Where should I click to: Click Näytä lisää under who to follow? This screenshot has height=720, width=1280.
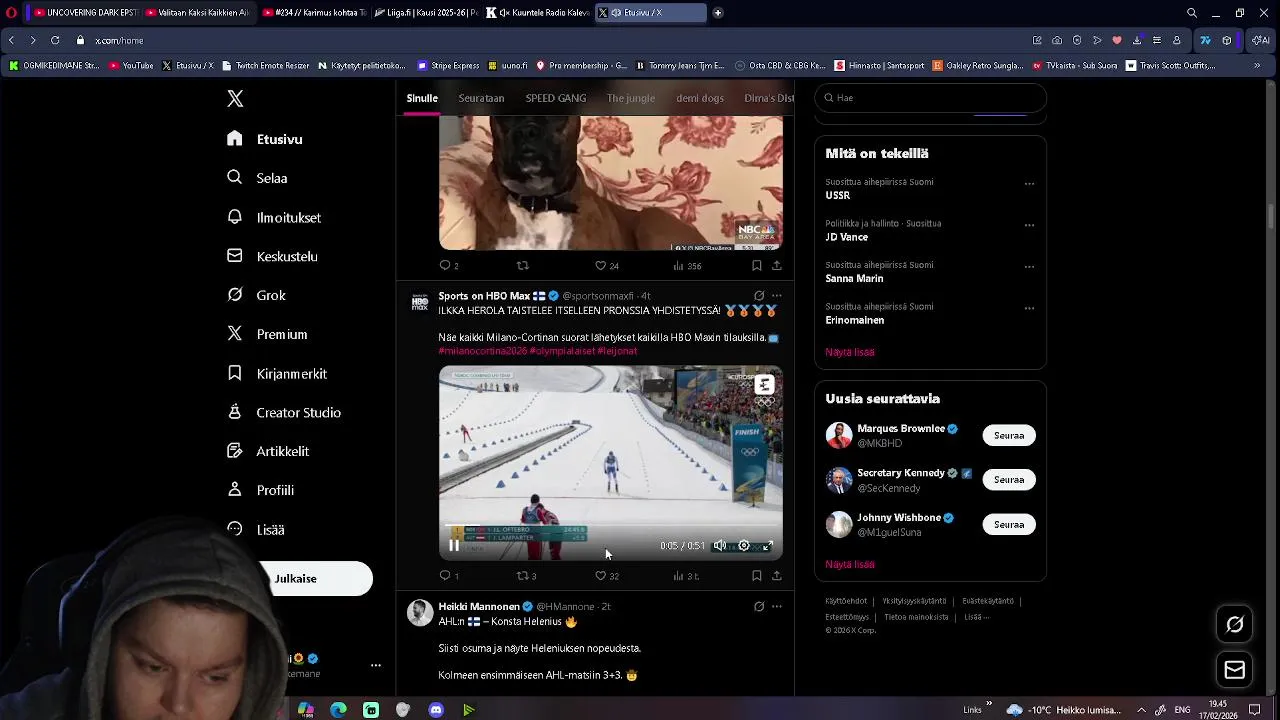tap(850, 564)
